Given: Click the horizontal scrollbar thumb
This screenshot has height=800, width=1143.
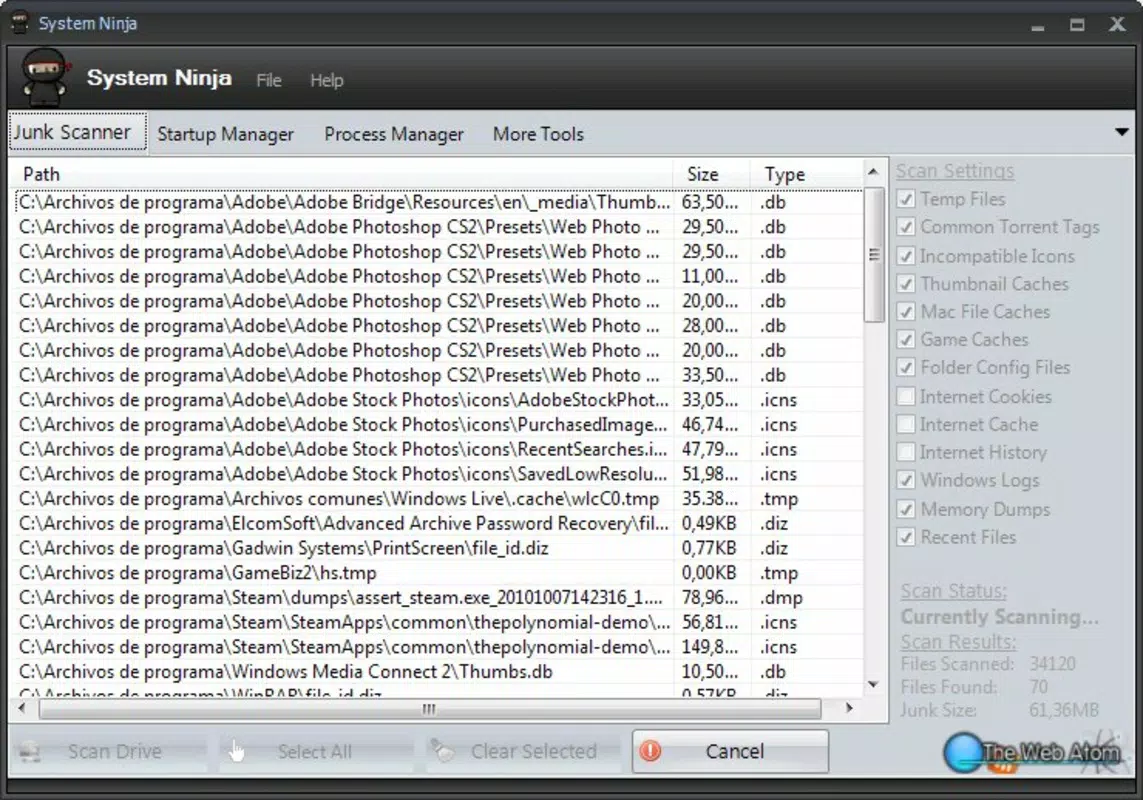Looking at the screenshot, I should click(x=429, y=708).
